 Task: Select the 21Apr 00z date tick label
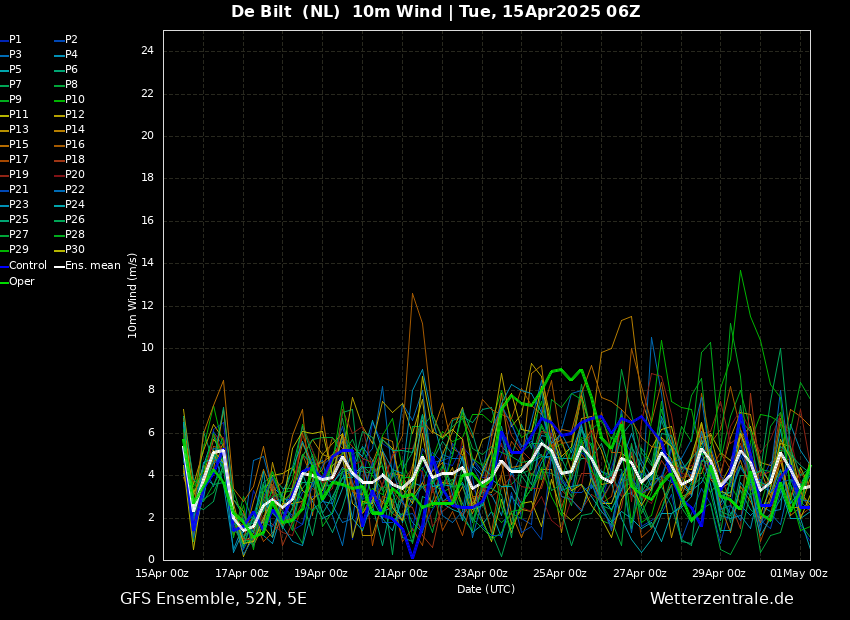point(401,574)
